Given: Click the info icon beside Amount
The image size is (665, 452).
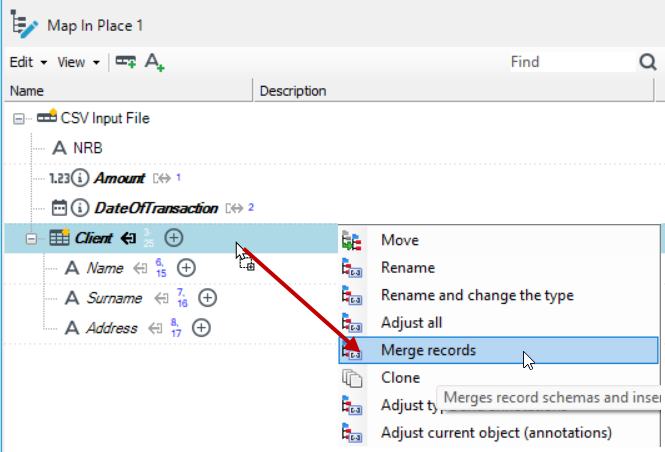Looking at the screenshot, I should 80,178.
